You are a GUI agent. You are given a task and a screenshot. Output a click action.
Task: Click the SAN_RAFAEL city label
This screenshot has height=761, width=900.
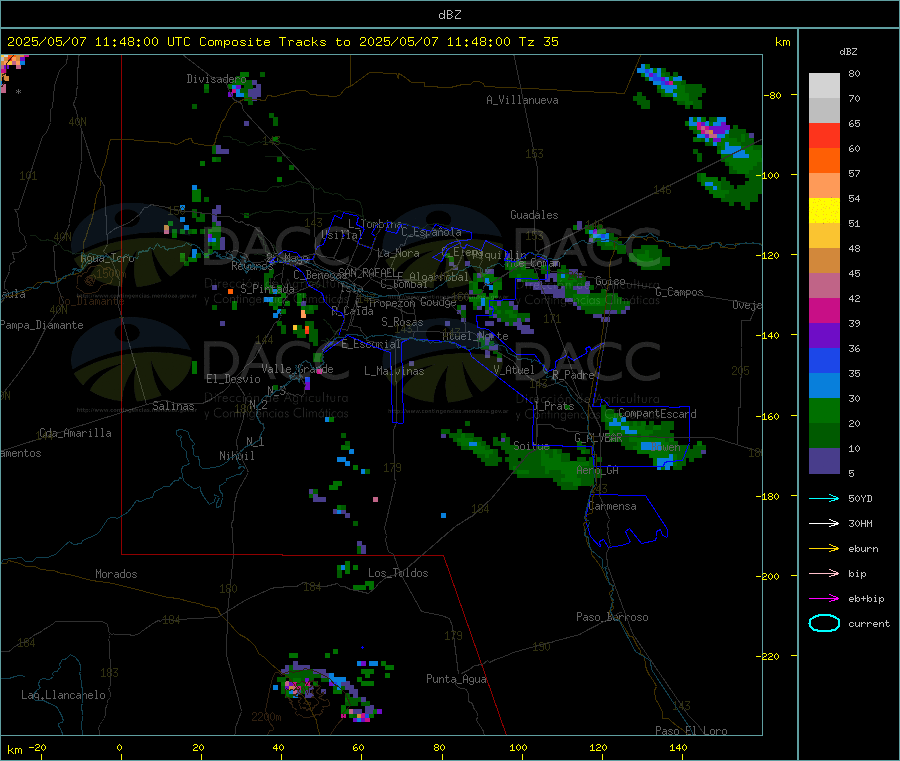tap(367, 272)
